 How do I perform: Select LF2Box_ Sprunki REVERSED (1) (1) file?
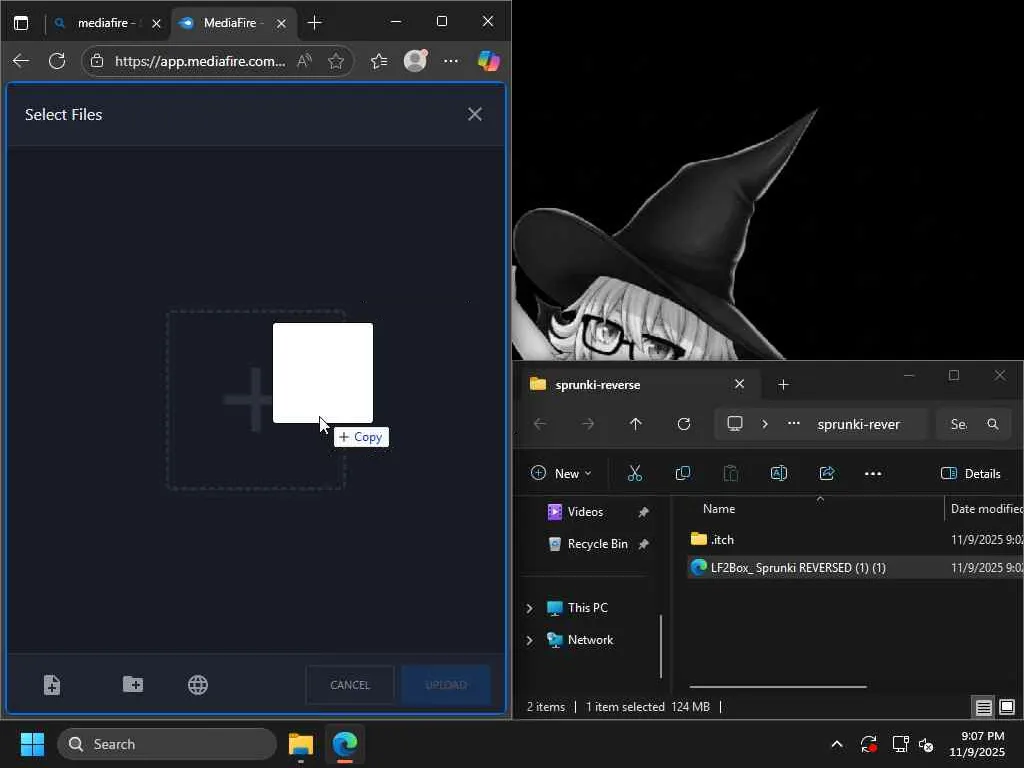tap(798, 568)
